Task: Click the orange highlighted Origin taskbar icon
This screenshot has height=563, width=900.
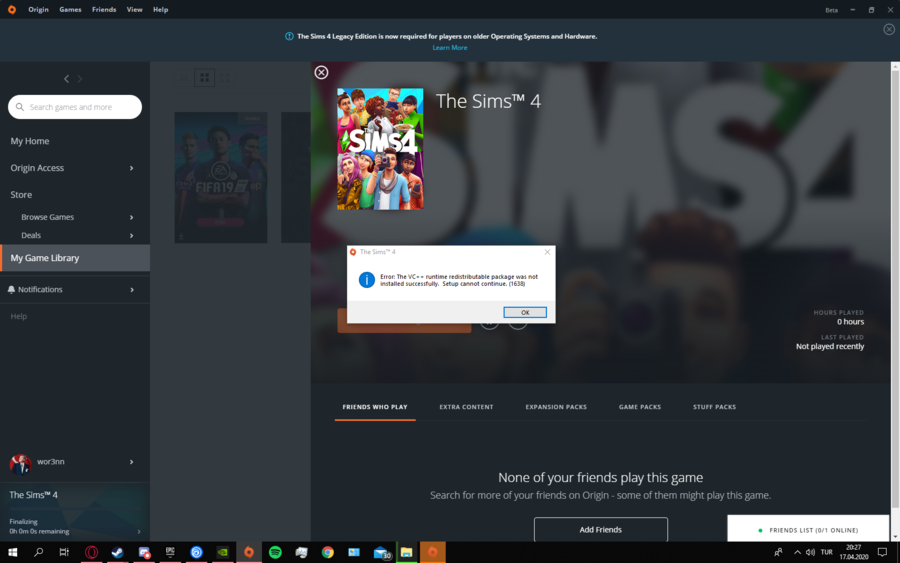Action: 433,552
